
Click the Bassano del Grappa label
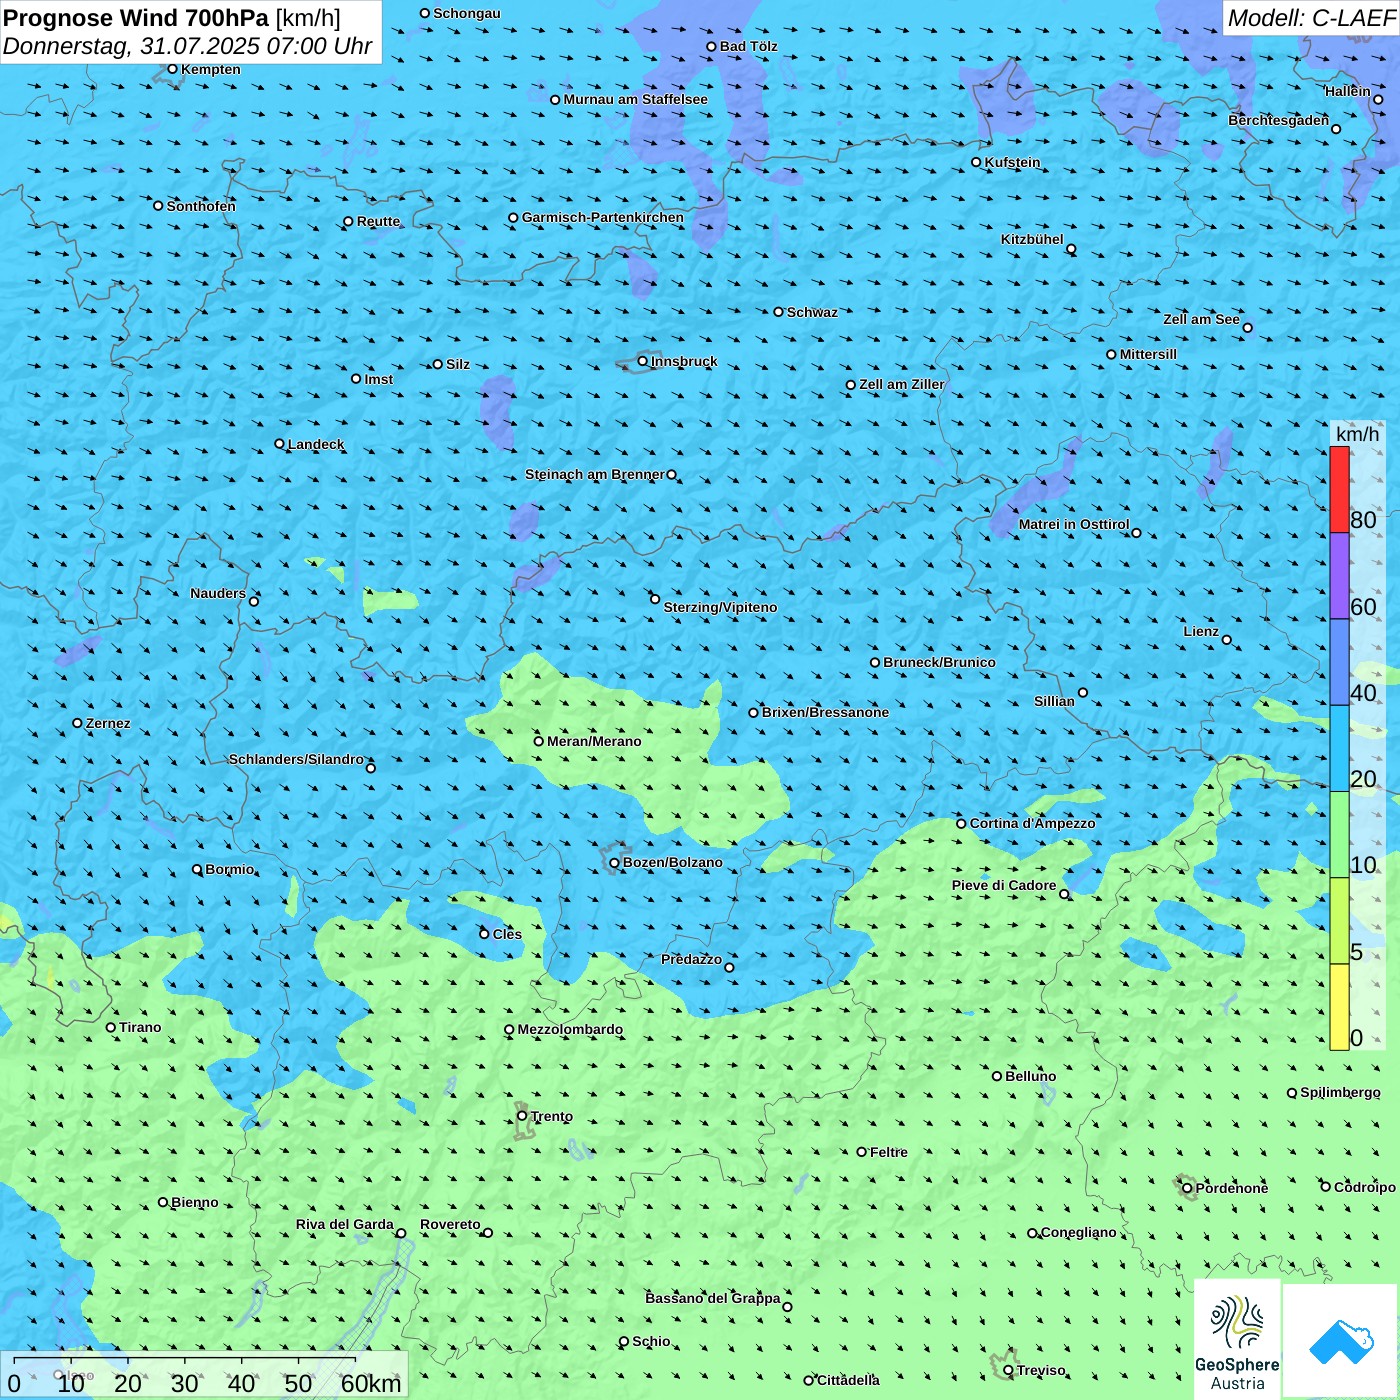[x=713, y=1298]
